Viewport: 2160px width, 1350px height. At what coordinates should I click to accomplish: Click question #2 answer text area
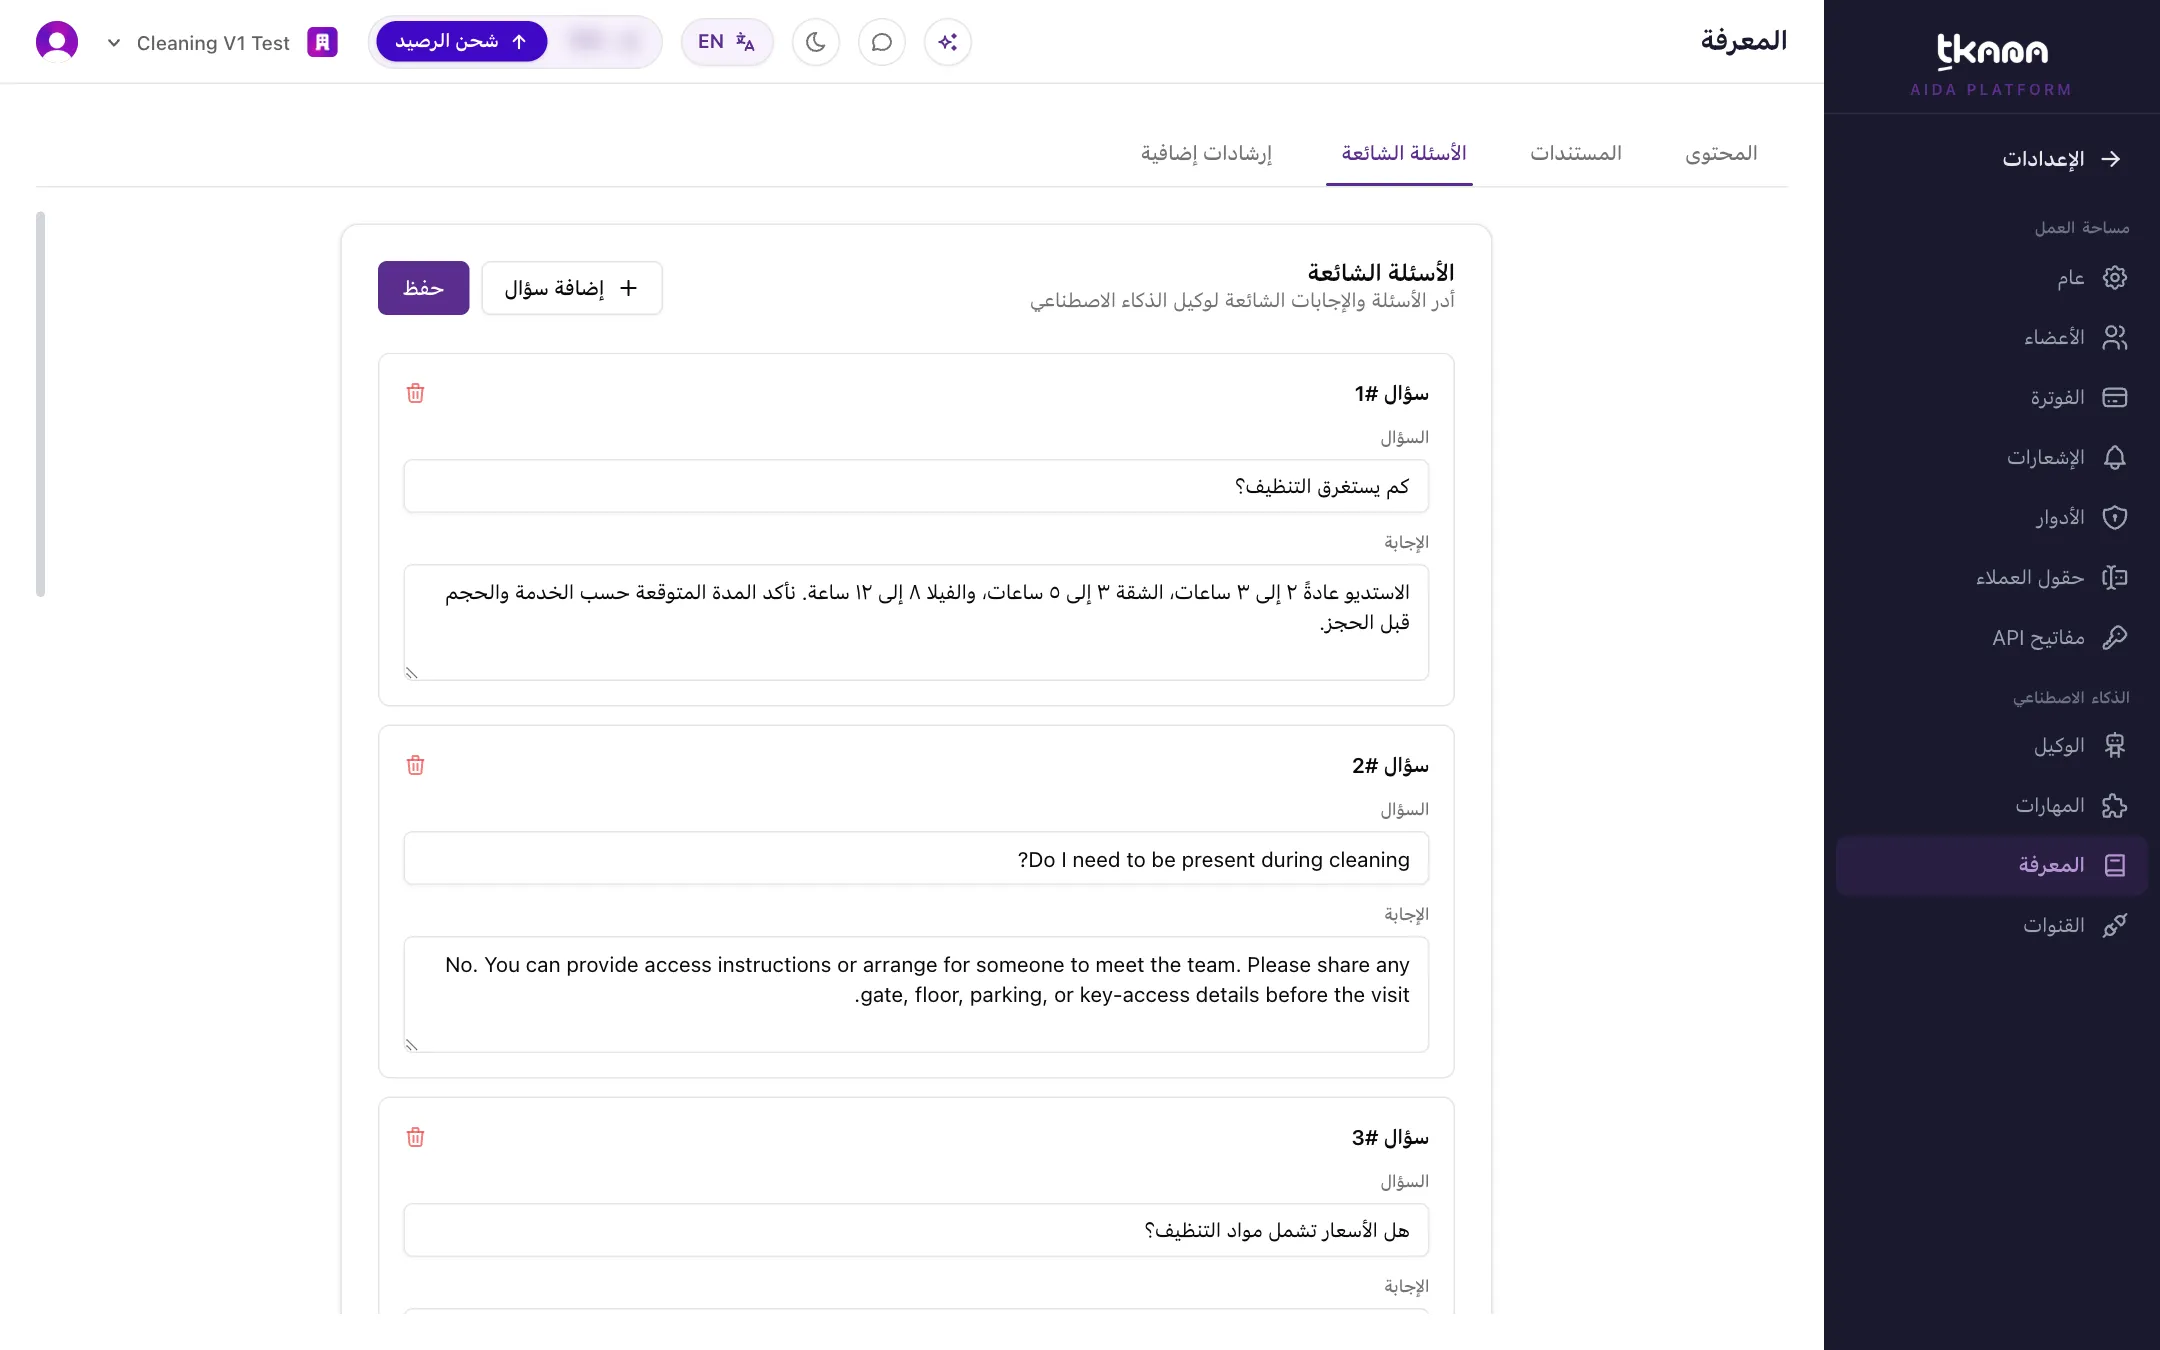point(916,994)
